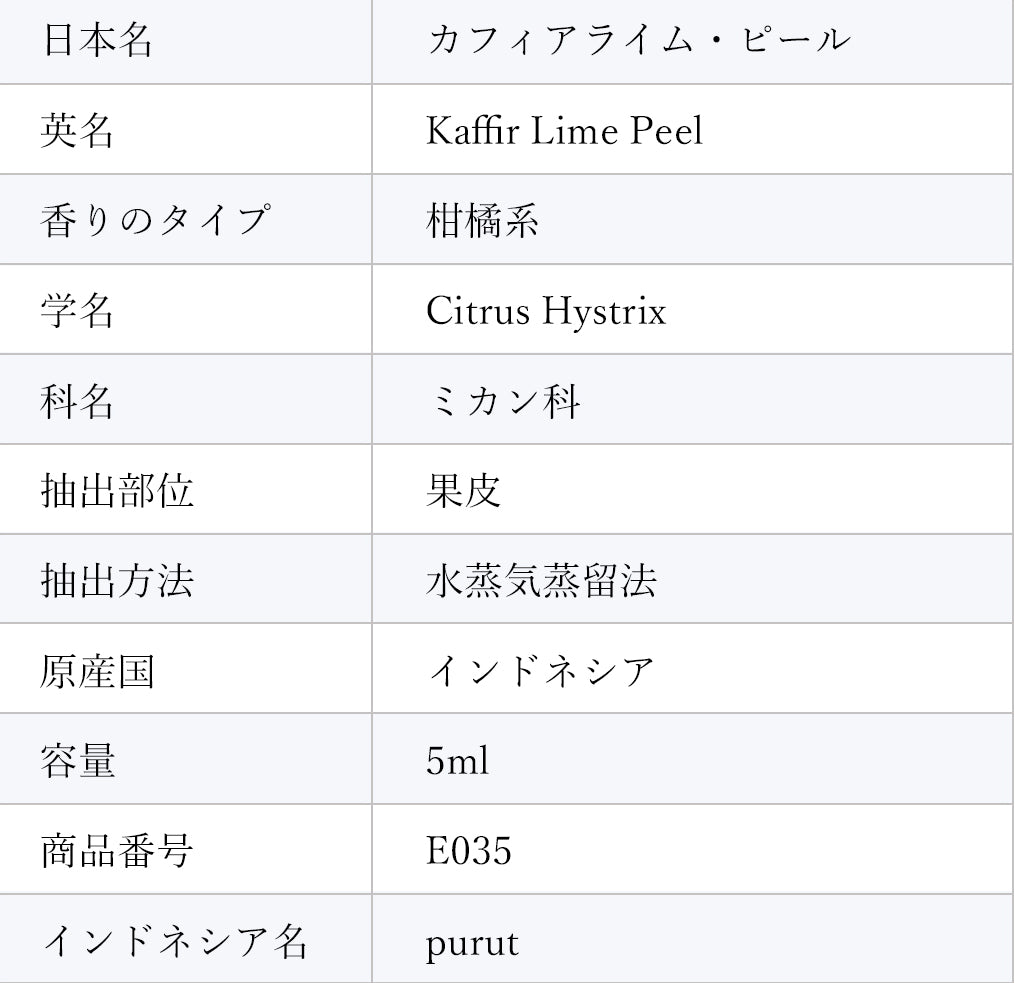Image resolution: width=1015 pixels, height=983 pixels.
Task: Click the 容量 row label
Action: (77, 760)
